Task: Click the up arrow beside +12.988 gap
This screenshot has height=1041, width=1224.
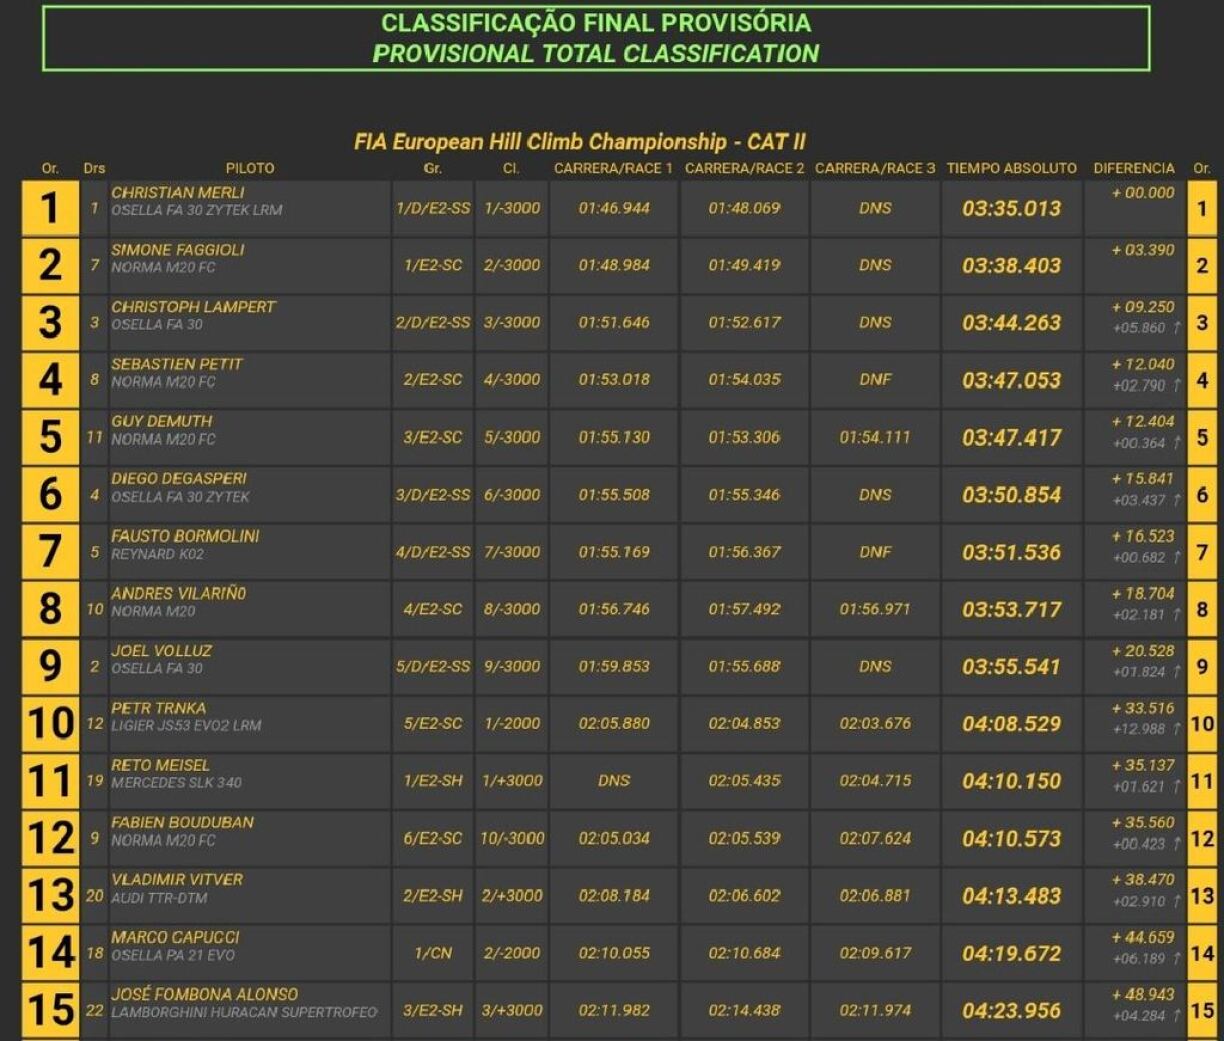Action: pyautogui.click(x=1177, y=729)
